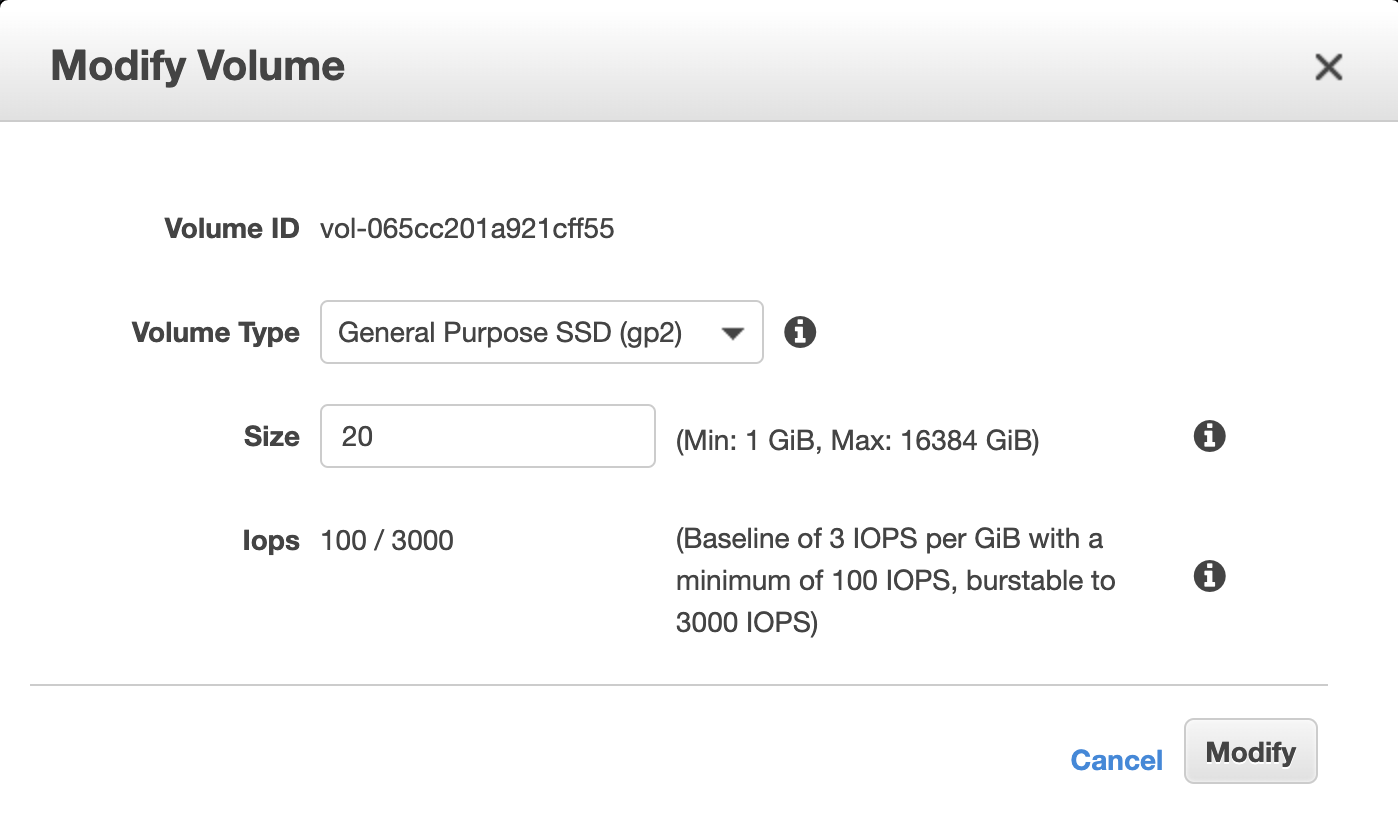Click the Cancel link
Image resolution: width=1398 pixels, height=824 pixels.
(x=1116, y=760)
